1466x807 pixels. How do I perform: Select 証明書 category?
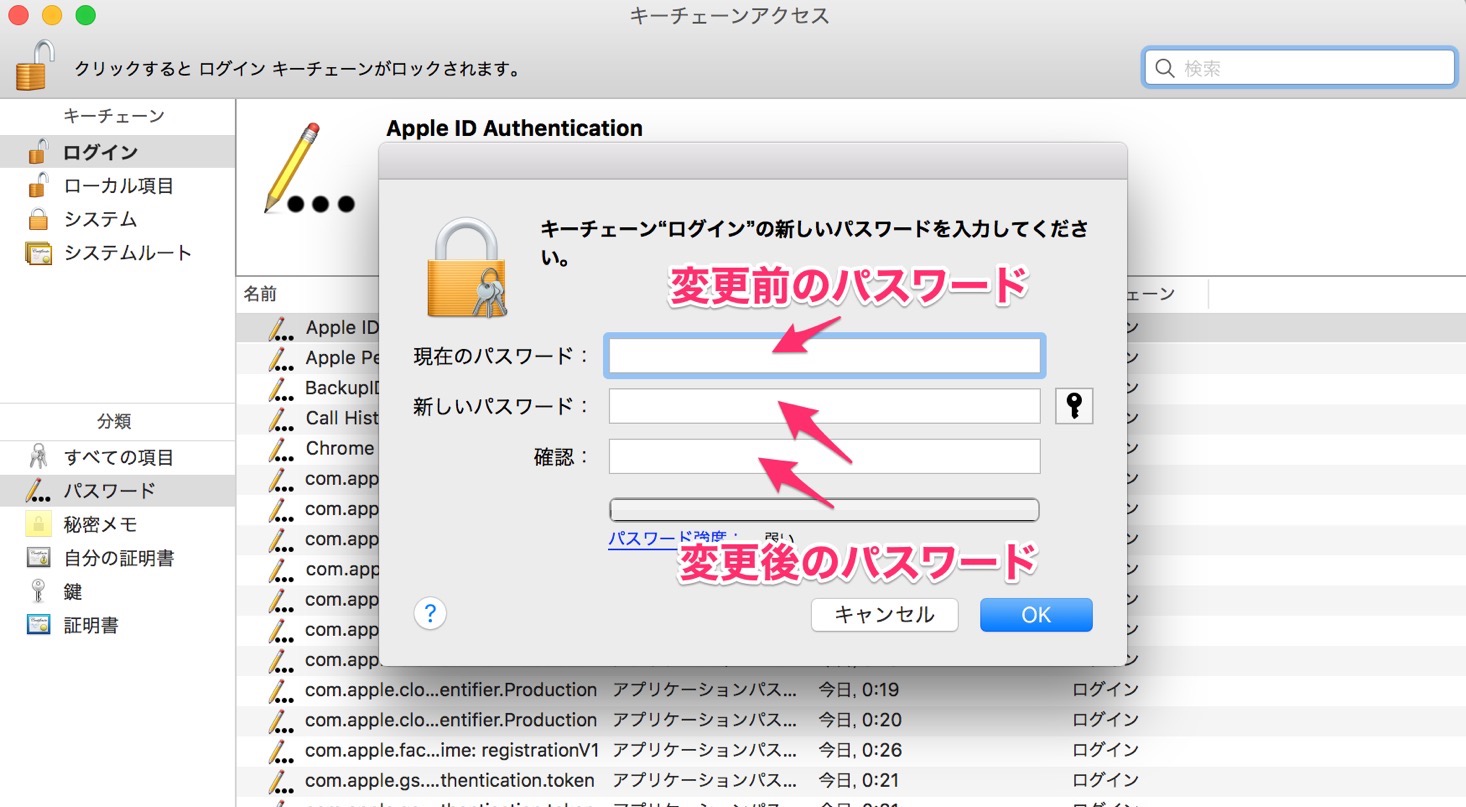tap(117, 625)
